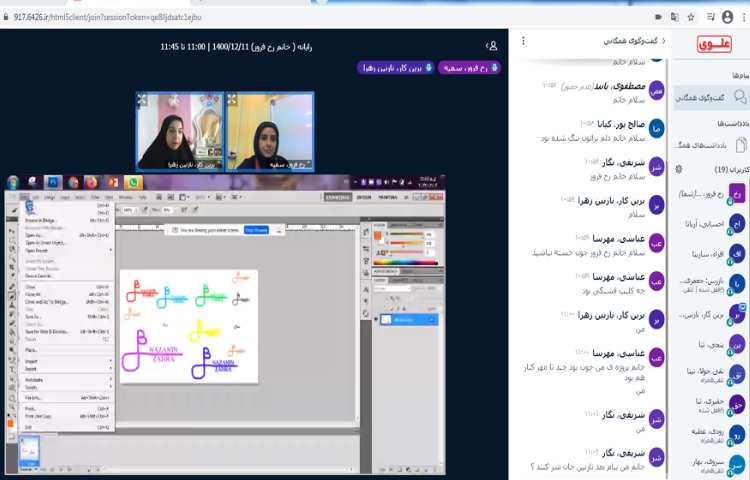Click the red علوی logo

pos(714,44)
